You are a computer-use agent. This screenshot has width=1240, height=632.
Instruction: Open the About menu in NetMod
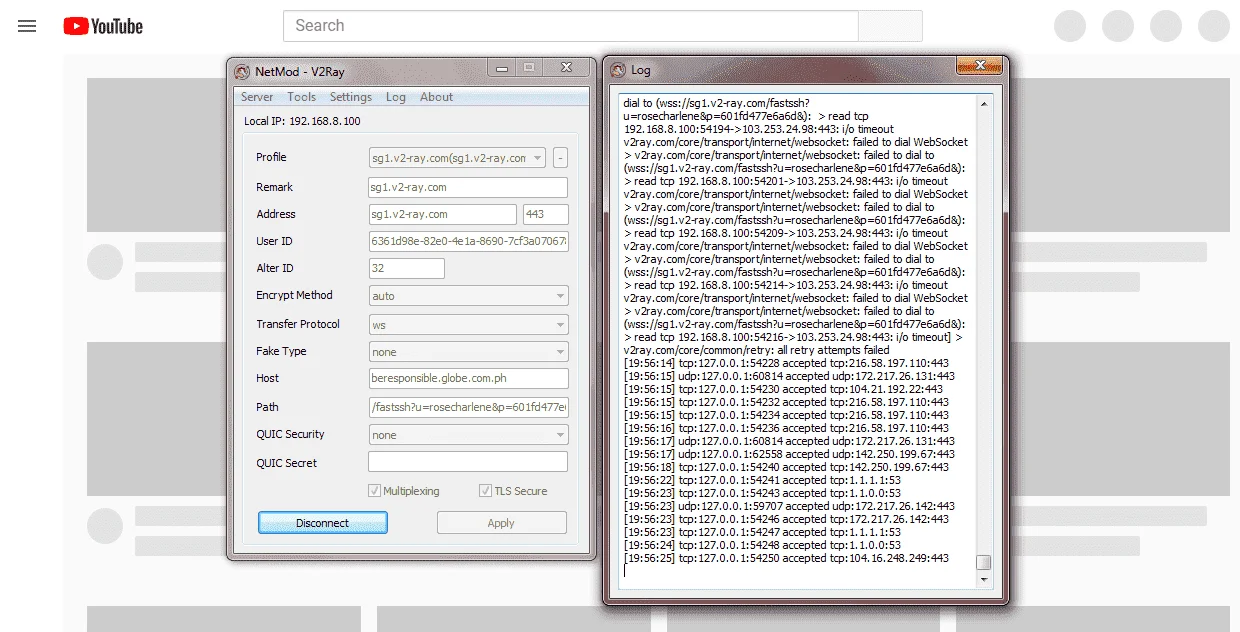436,97
